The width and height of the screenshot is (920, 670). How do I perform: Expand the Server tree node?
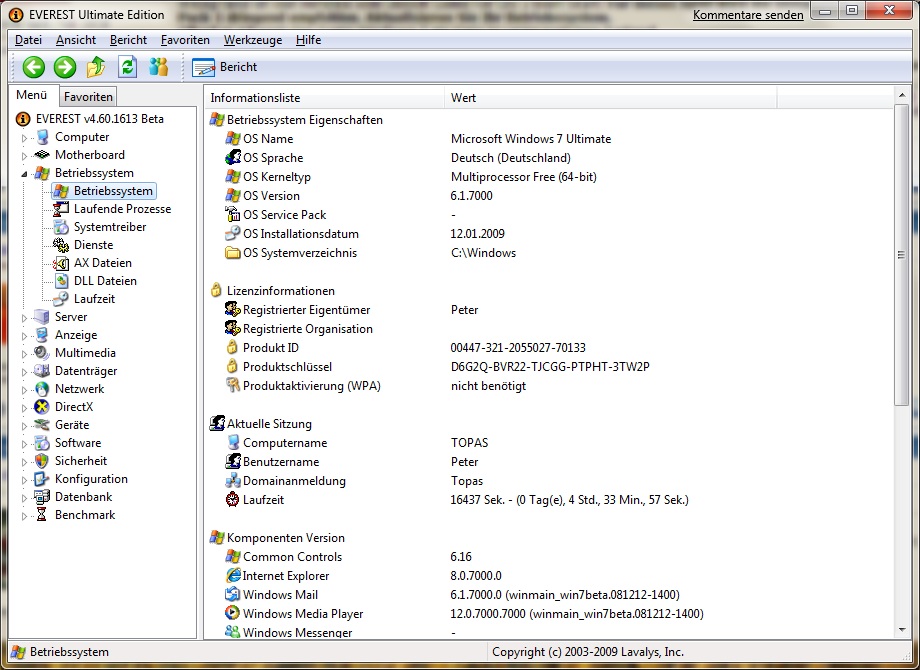coord(24,318)
